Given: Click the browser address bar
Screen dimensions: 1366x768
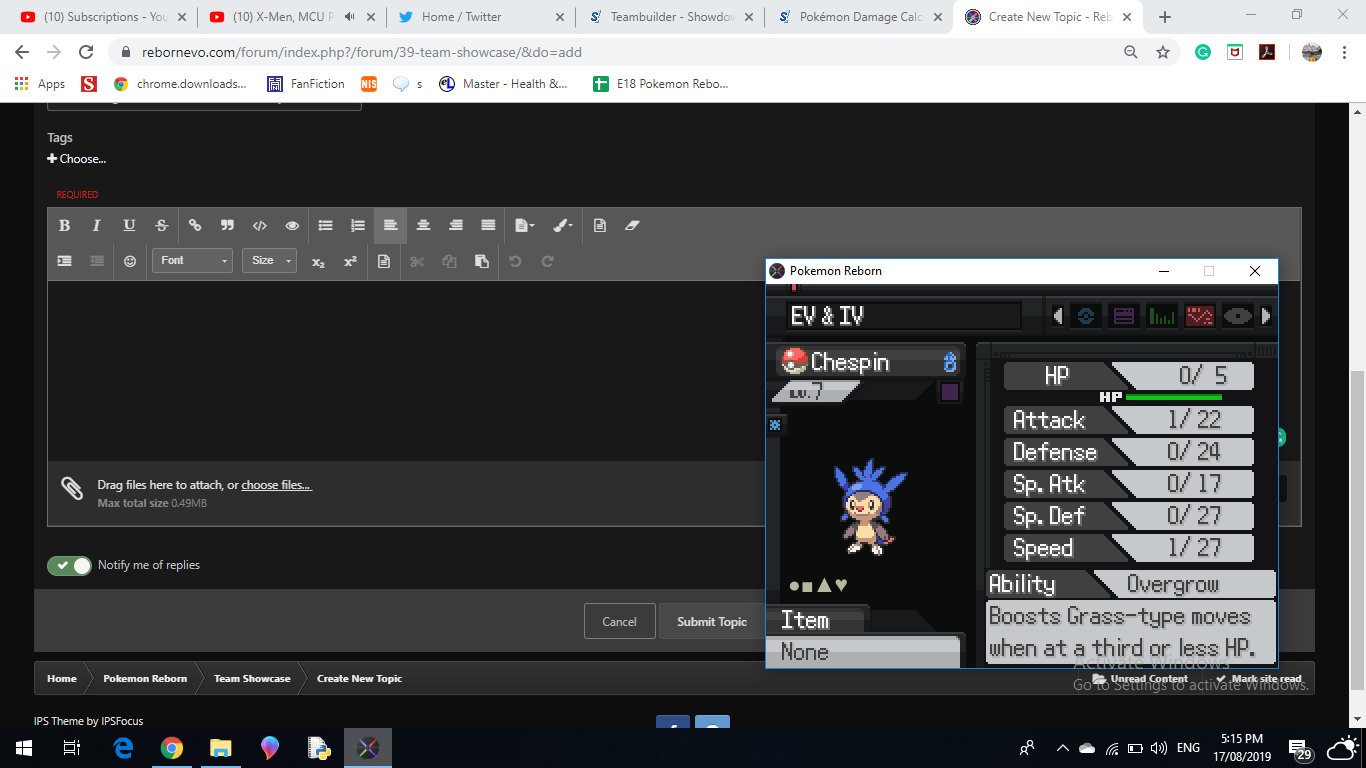Looking at the screenshot, I should [x=620, y=52].
